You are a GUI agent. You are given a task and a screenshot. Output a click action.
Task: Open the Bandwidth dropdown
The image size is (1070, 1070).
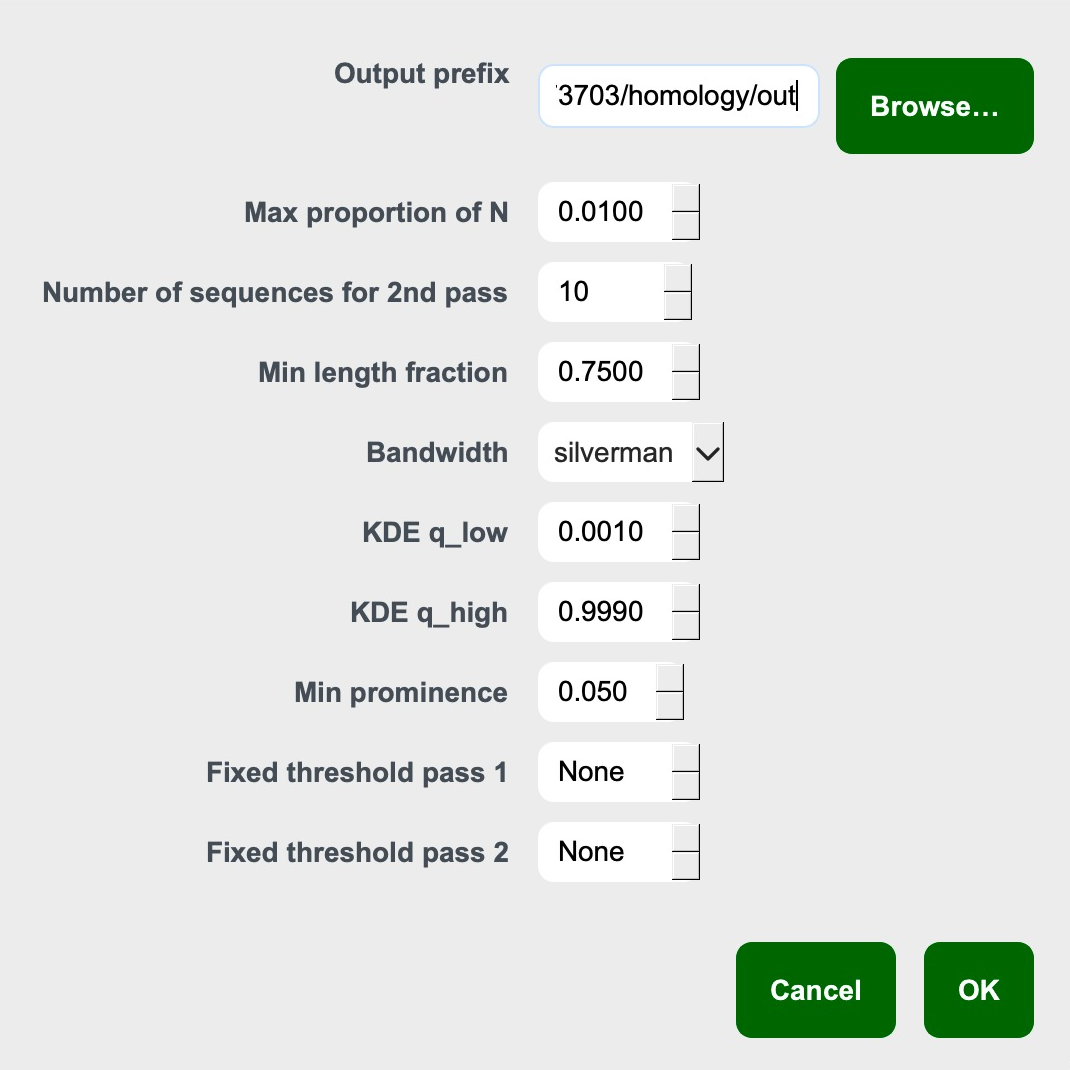point(707,452)
